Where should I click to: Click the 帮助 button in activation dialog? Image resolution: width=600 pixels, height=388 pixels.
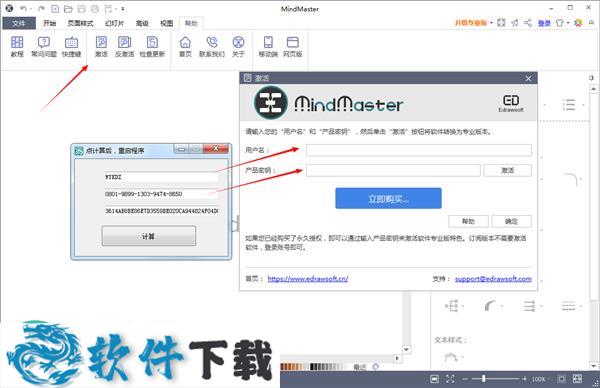coord(468,221)
